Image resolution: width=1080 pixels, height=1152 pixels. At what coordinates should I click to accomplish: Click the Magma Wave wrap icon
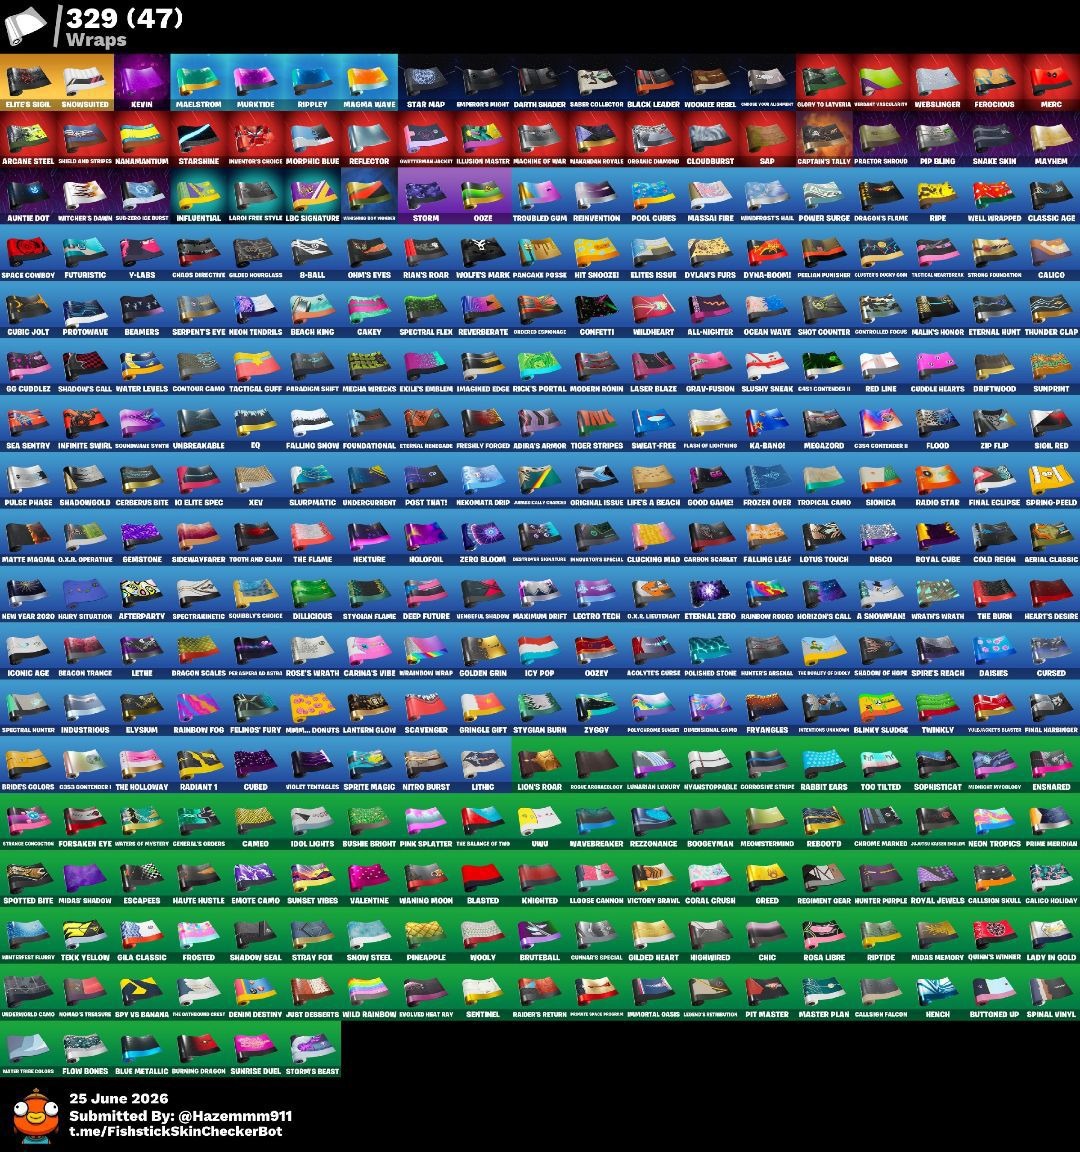point(370,82)
